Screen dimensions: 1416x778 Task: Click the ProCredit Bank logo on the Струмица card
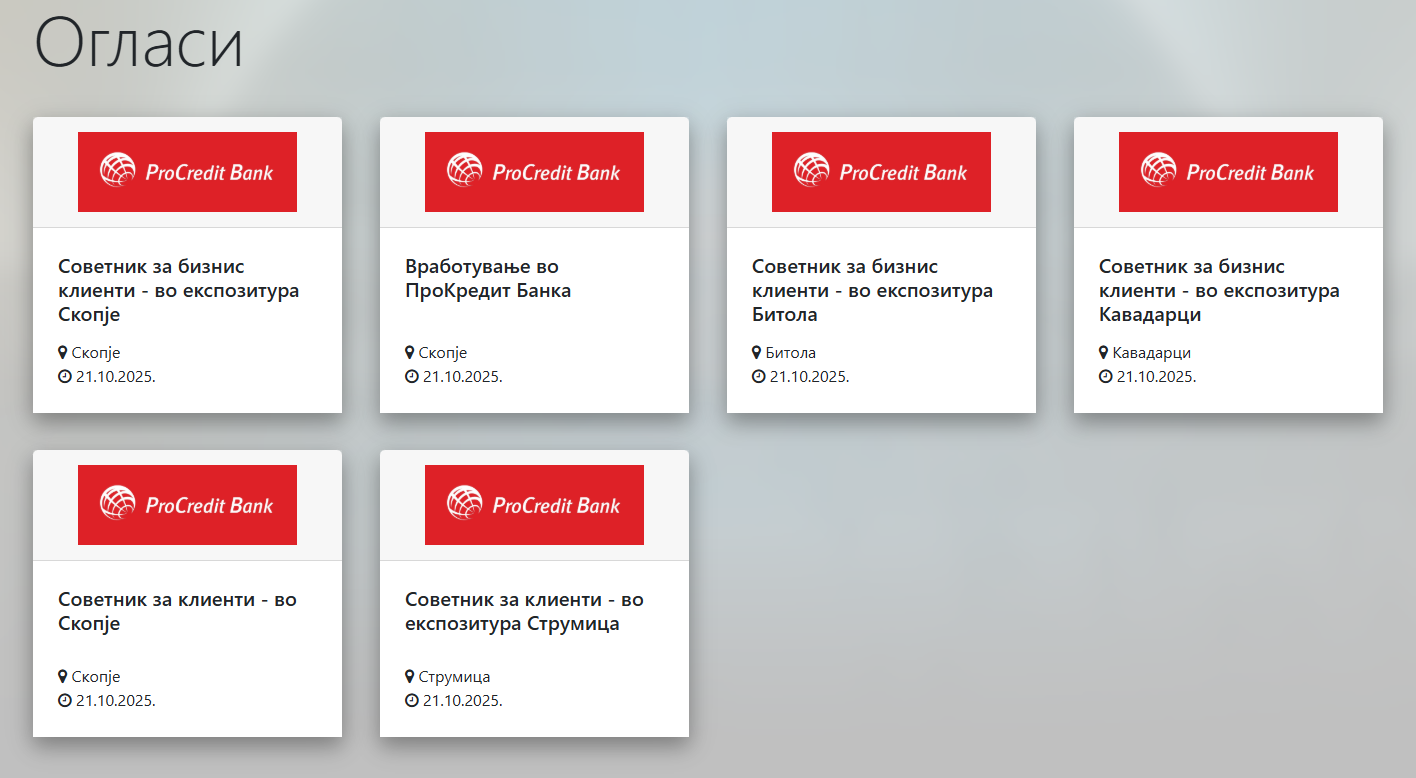tap(534, 505)
